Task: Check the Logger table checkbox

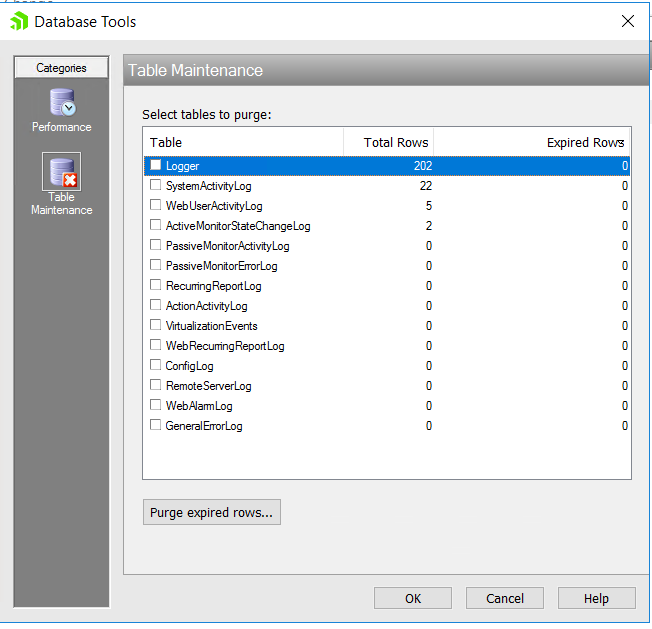Action: coord(156,165)
